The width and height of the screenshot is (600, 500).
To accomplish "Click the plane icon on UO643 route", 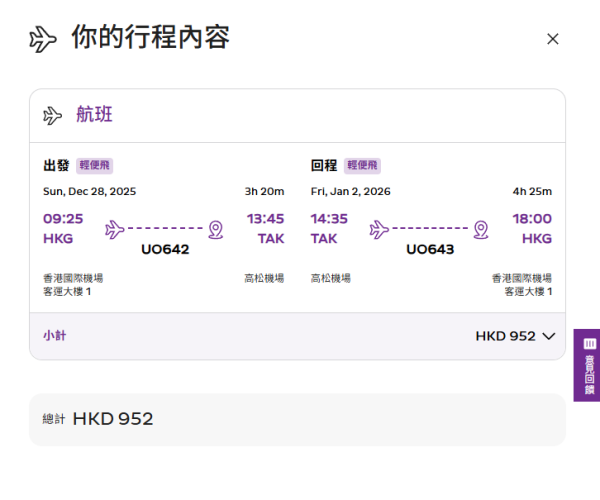I will (x=379, y=229).
